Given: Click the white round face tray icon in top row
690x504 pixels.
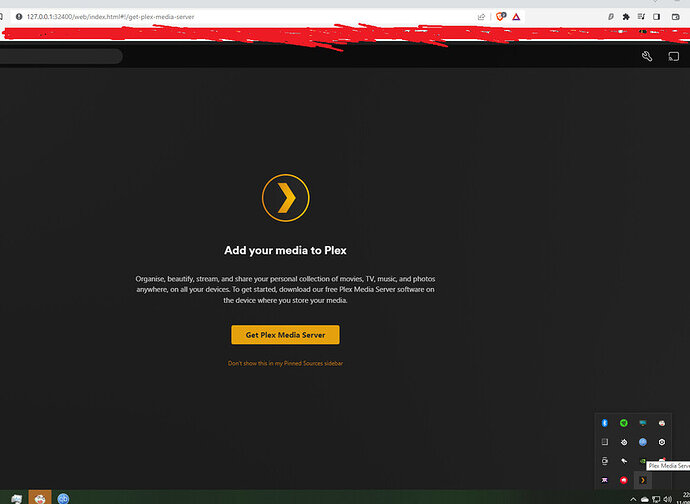Looking at the screenshot, I should click(x=662, y=423).
